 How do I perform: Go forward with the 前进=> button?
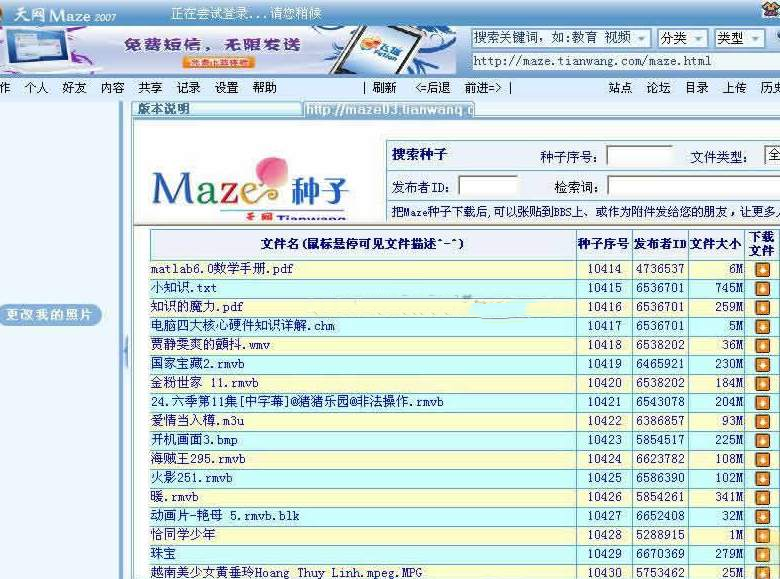[483, 88]
